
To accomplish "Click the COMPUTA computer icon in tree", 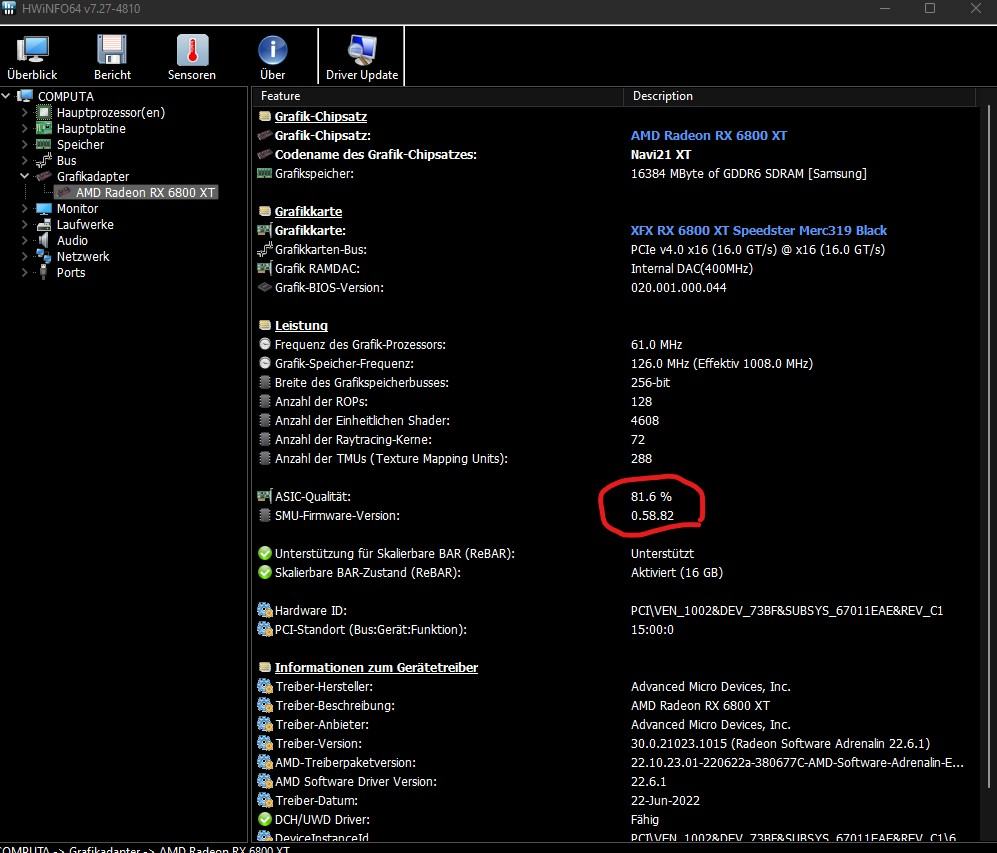I will pos(25,96).
